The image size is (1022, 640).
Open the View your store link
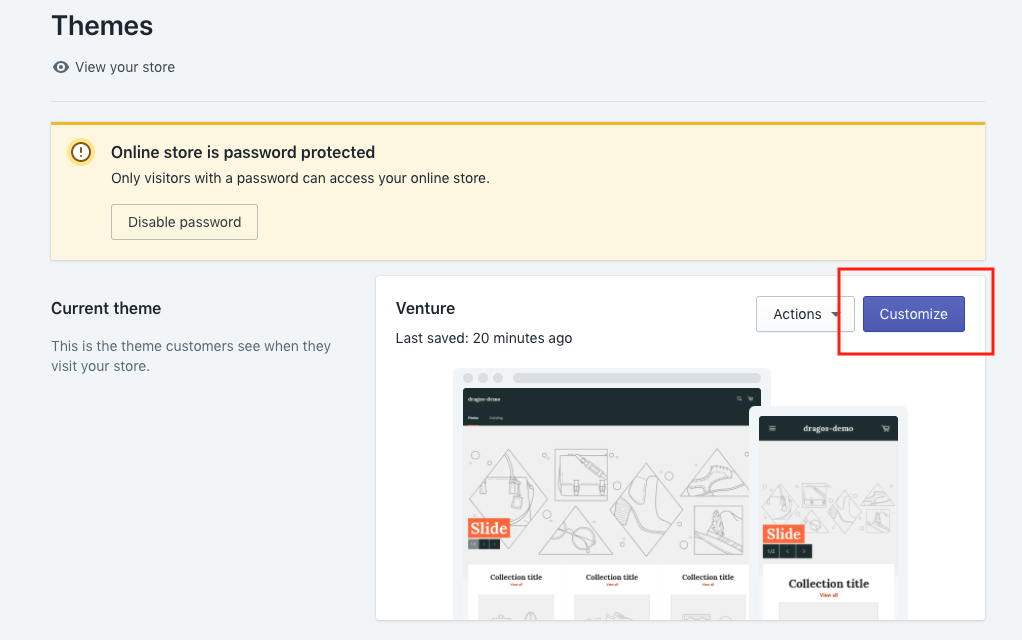125,67
